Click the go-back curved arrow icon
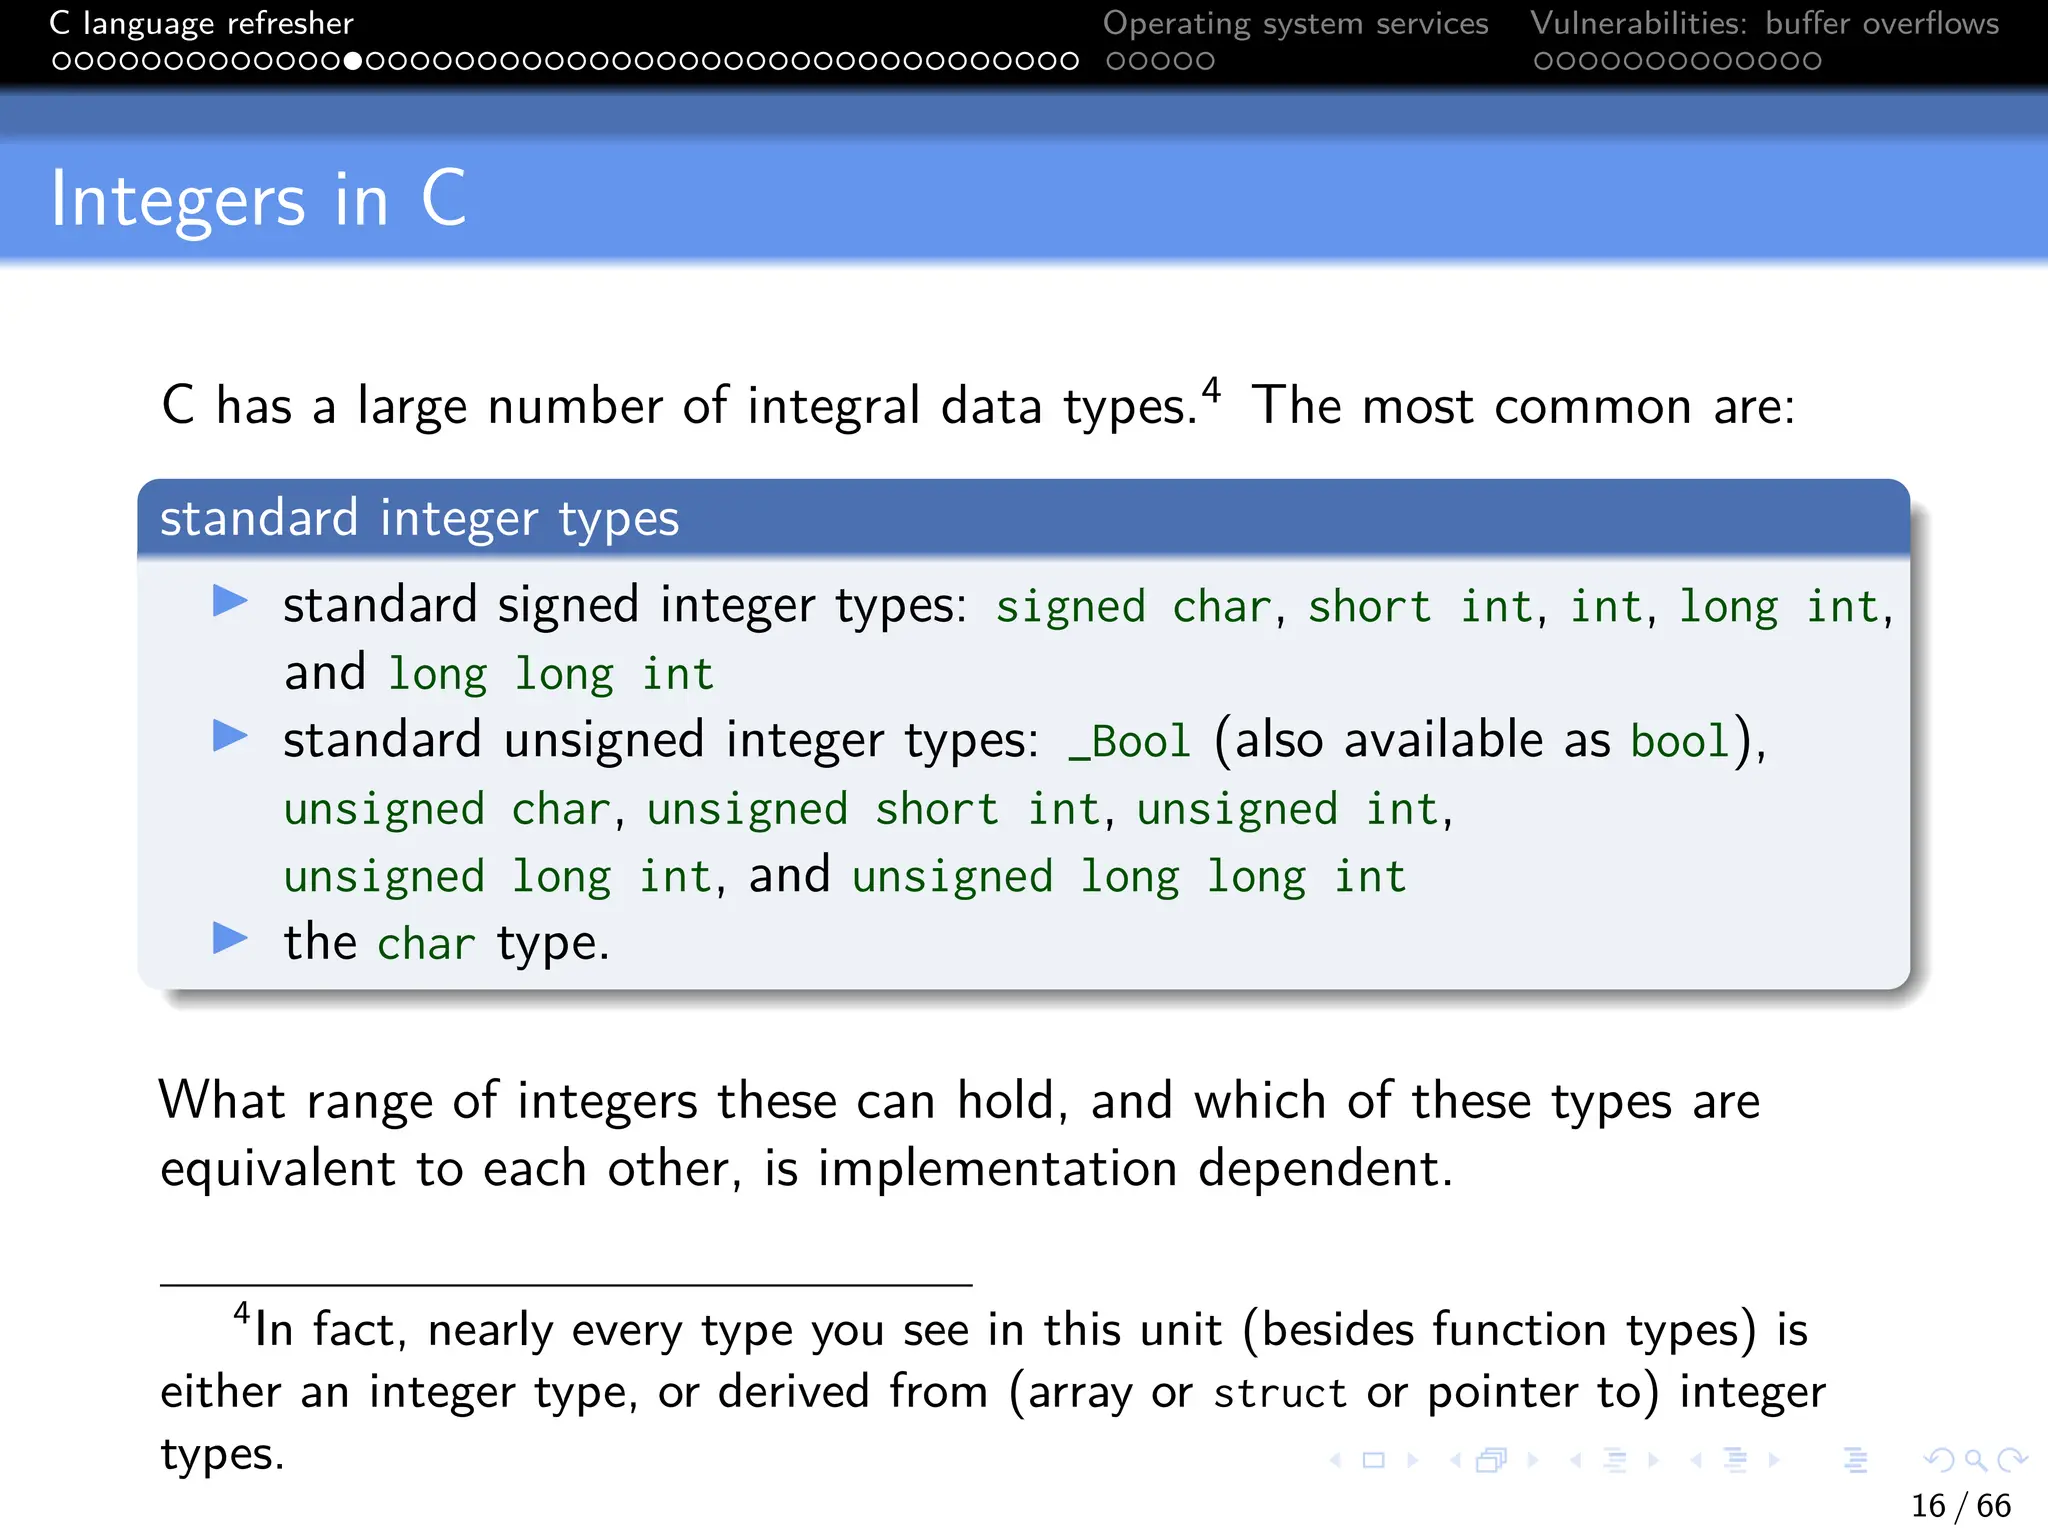The image size is (2048, 1536). coord(1939,1460)
